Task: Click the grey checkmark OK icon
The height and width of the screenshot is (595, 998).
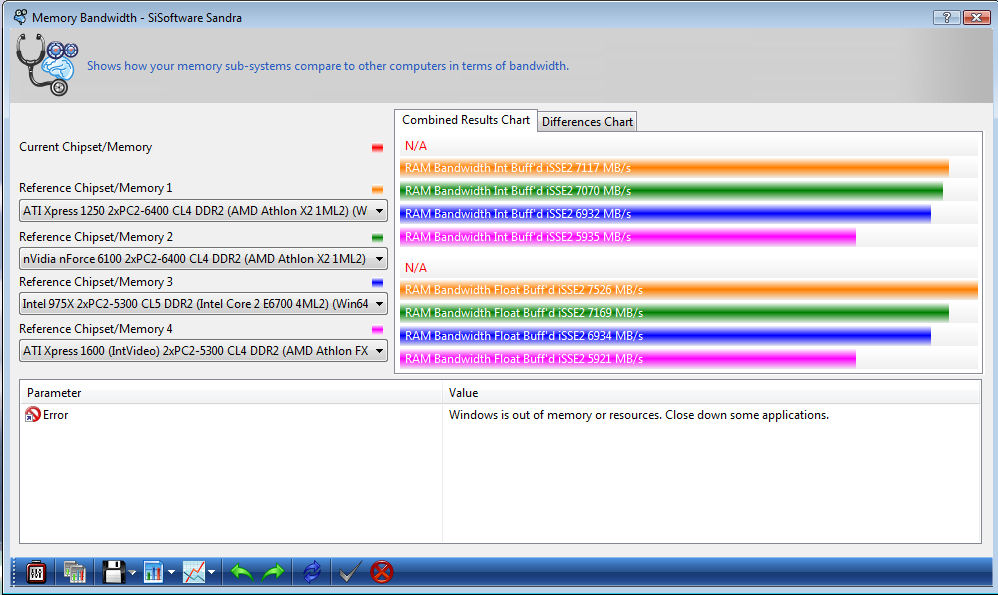Action: (349, 572)
